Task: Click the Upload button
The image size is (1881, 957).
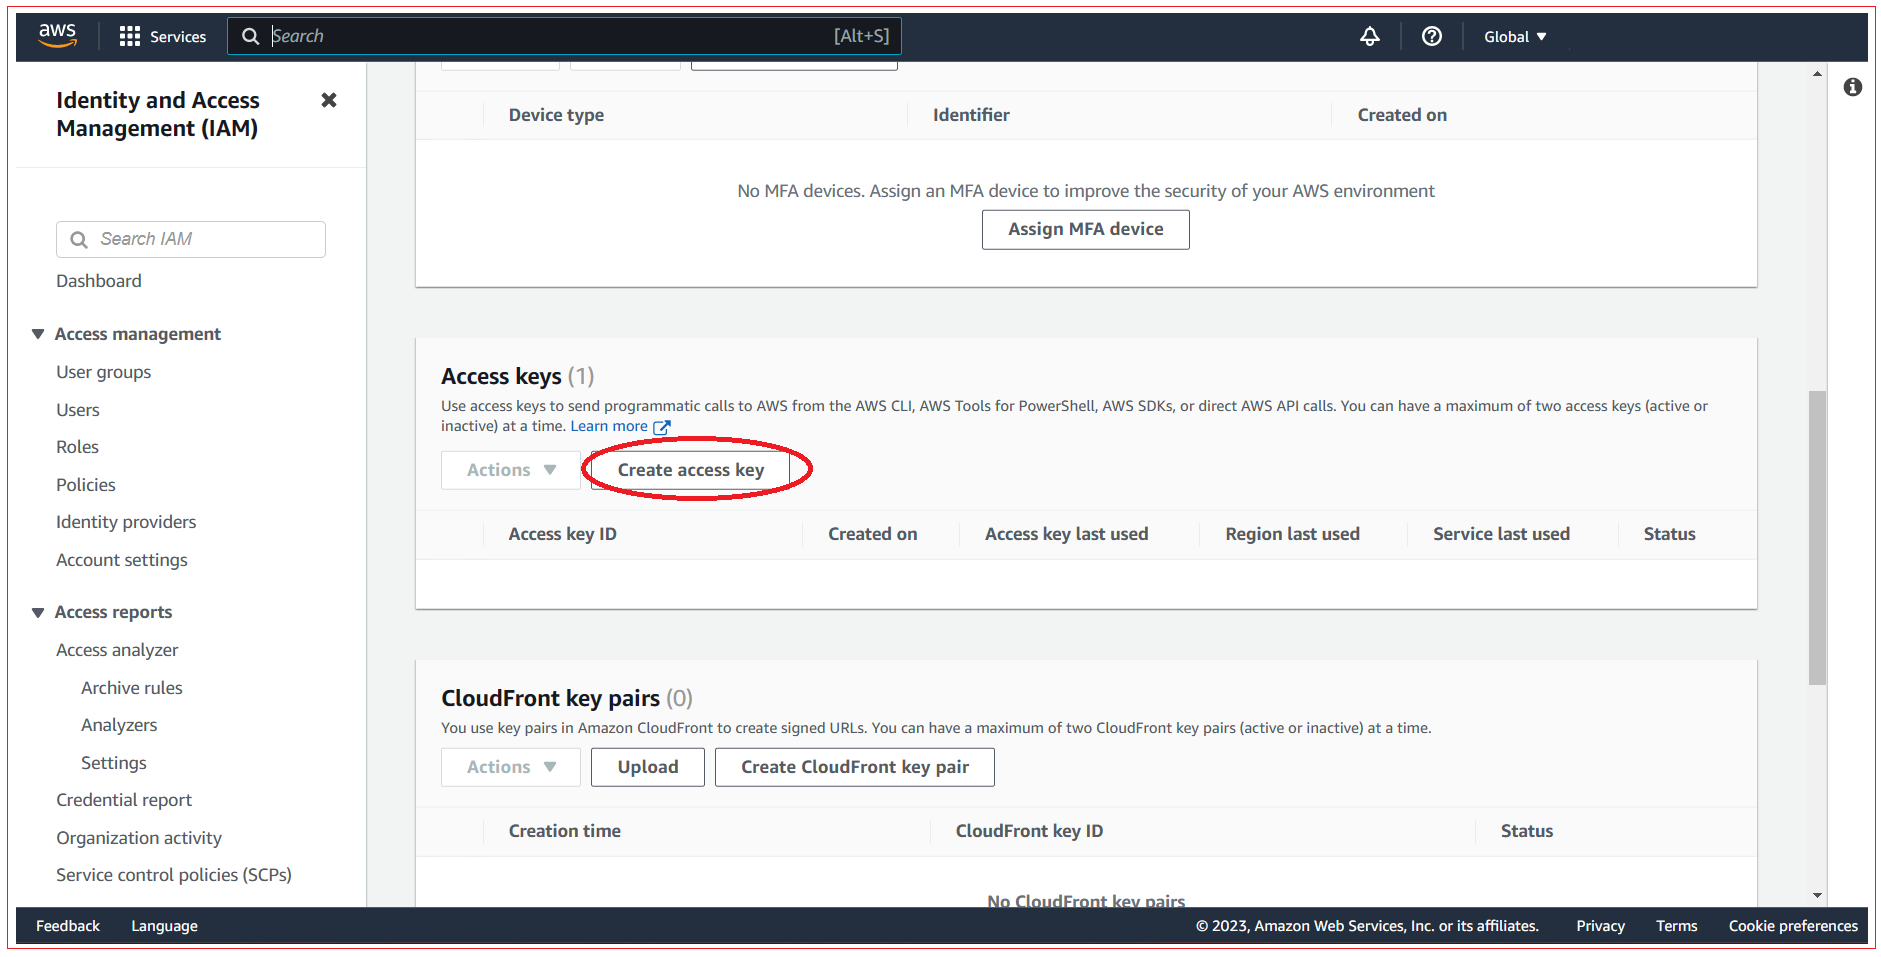Action: point(647,767)
